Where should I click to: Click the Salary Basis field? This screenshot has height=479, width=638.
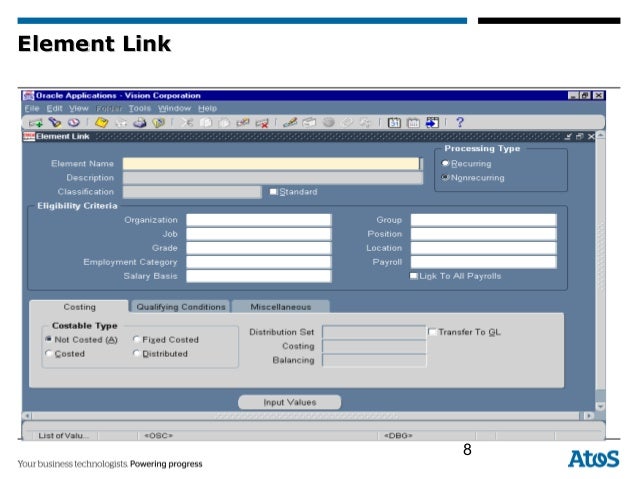259,276
